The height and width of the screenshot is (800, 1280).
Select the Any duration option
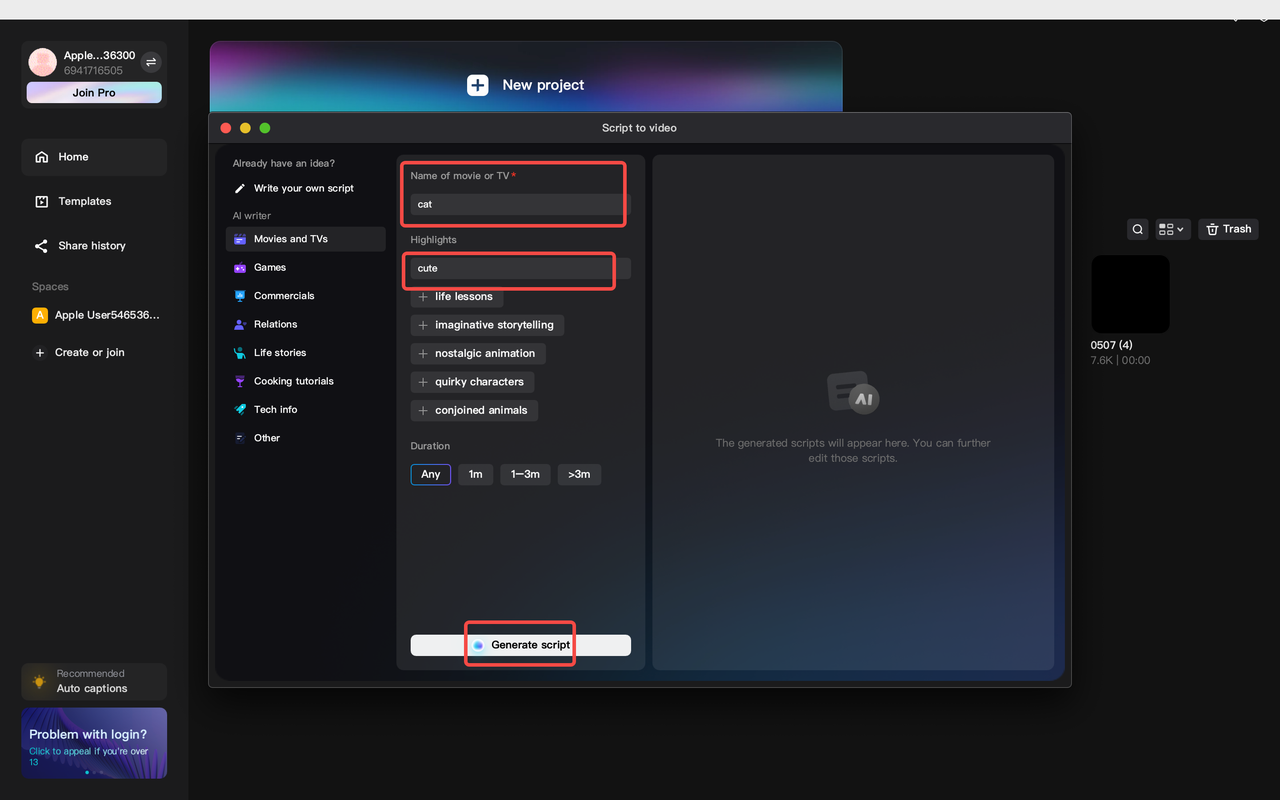(x=430, y=474)
